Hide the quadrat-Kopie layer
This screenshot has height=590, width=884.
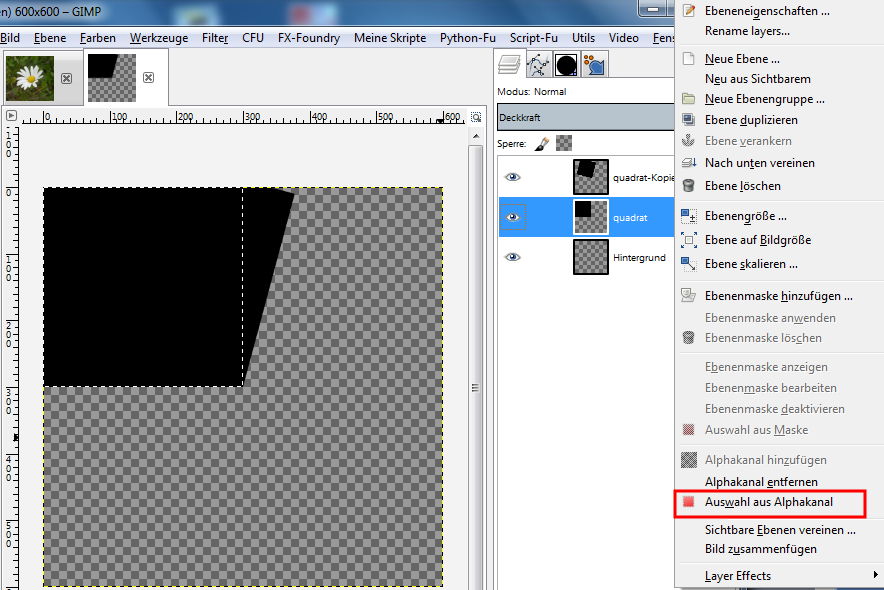pyautogui.click(x=513, y=177)
